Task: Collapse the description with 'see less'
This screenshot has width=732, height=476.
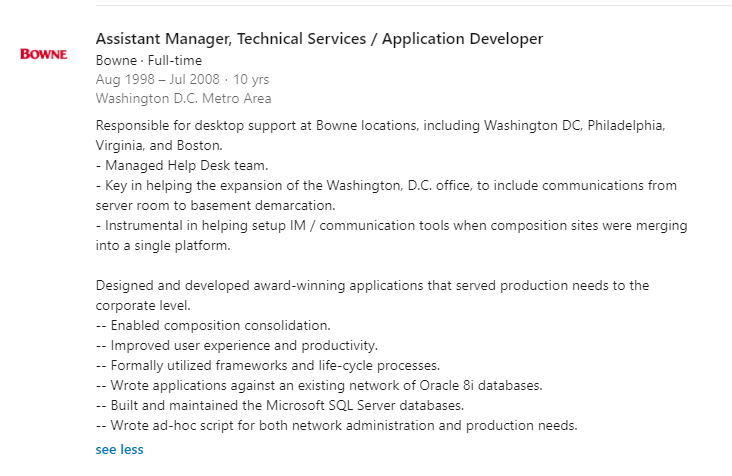Action: click(x=120, y=449)
